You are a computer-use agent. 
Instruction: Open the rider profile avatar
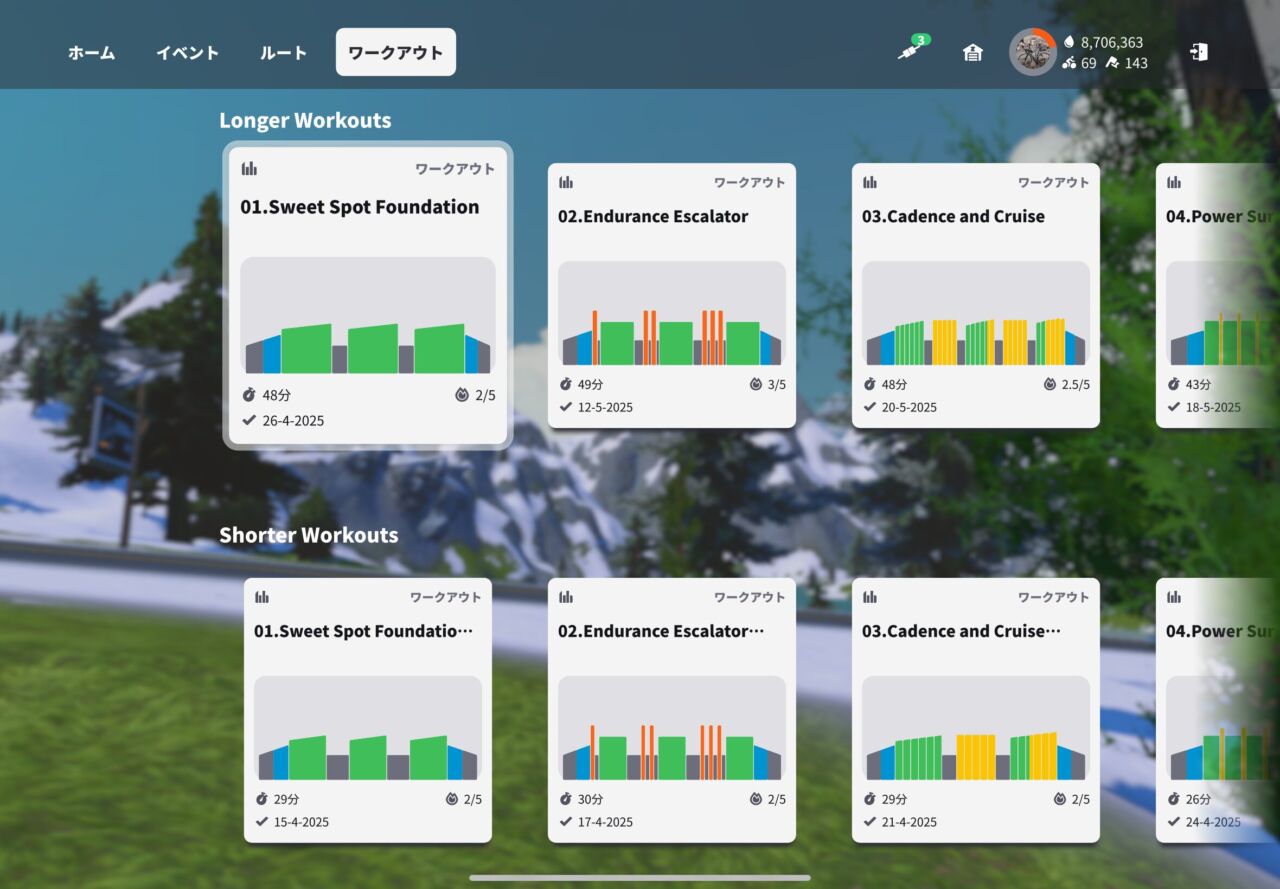1032,52
